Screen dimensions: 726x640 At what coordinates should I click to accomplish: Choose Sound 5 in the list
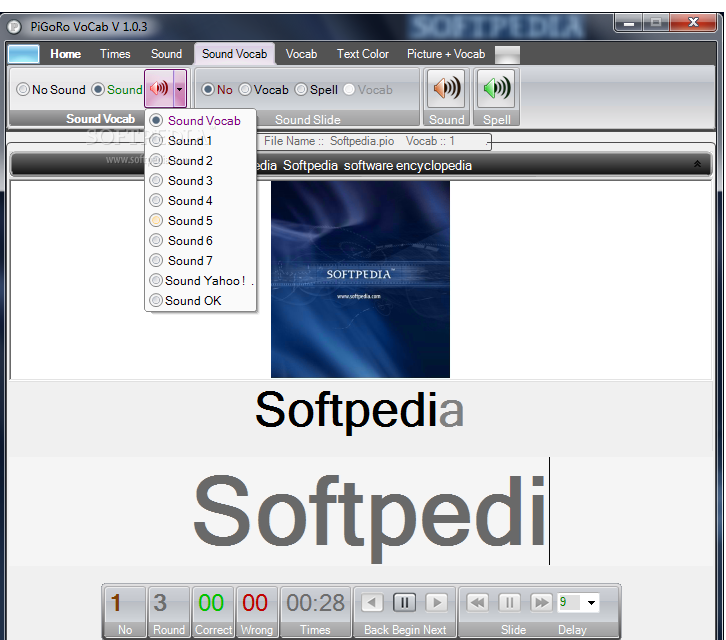(x=200, y=220)
